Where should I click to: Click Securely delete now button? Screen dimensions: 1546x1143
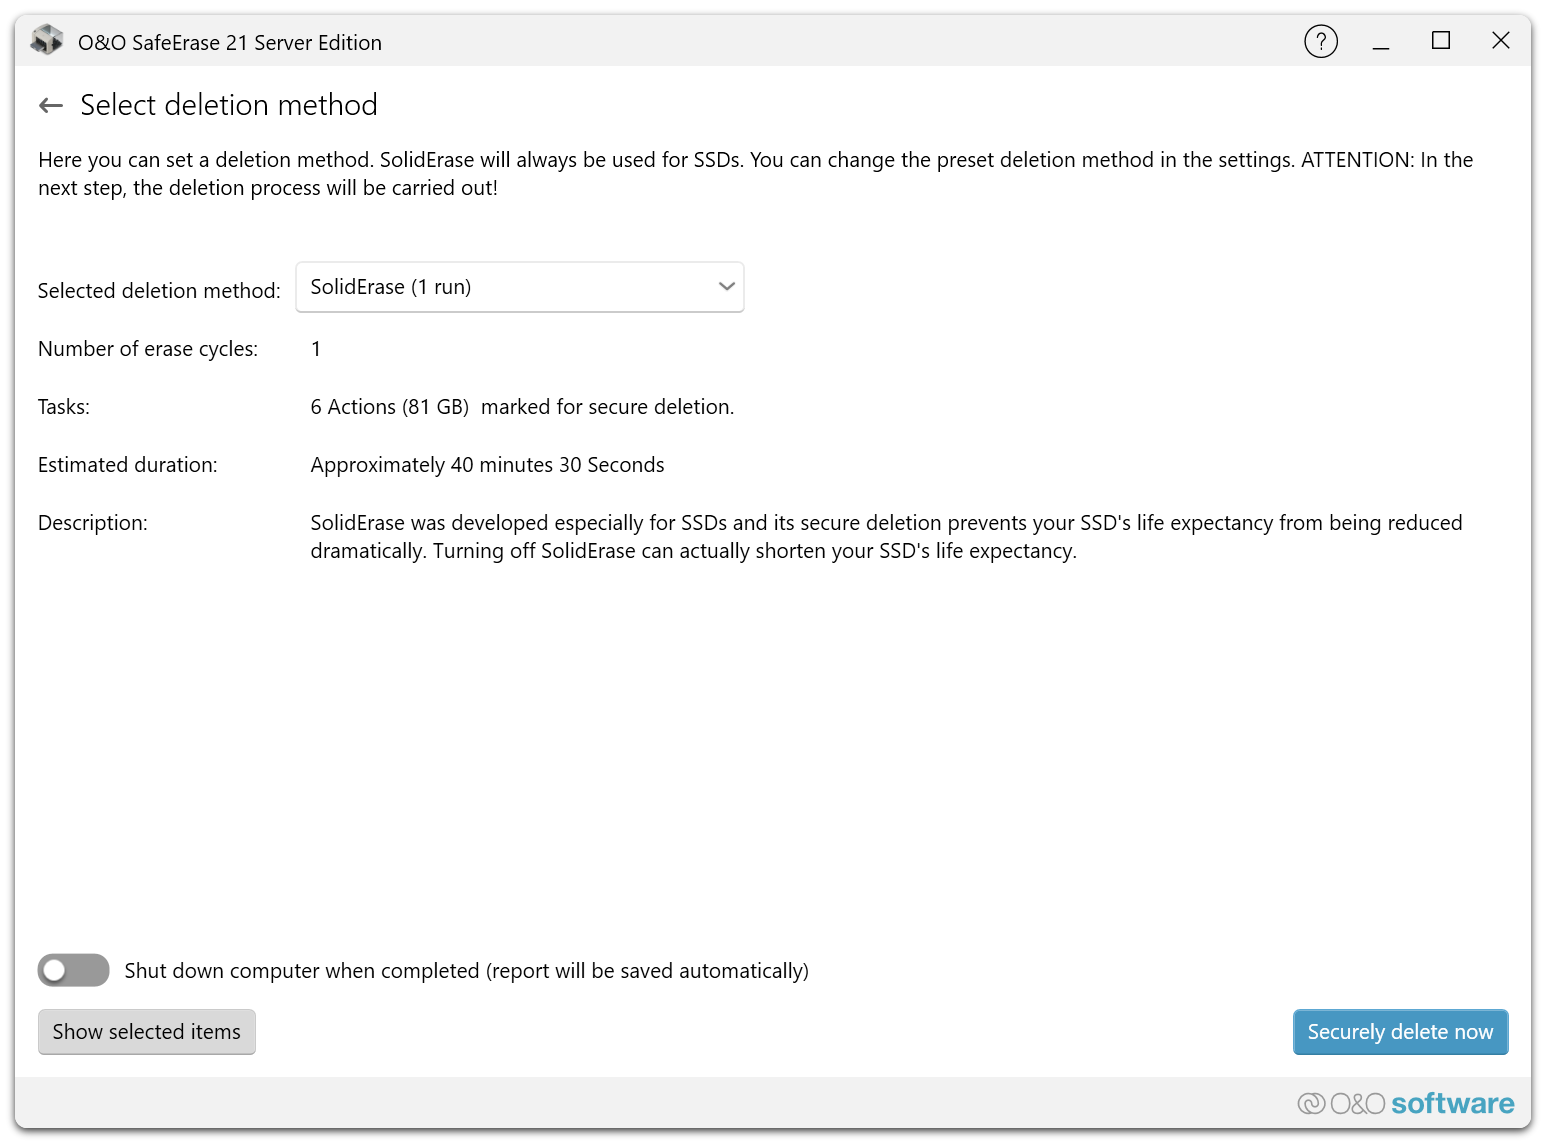[1400, 1032]
